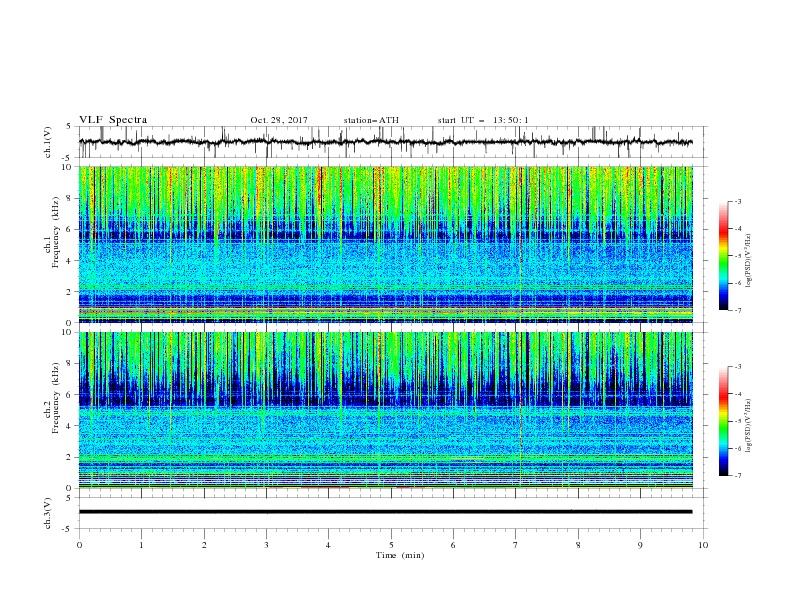Click time-axis tick label "1"
This screenshot has width=792, height=612.
click(x=142, y=545)
